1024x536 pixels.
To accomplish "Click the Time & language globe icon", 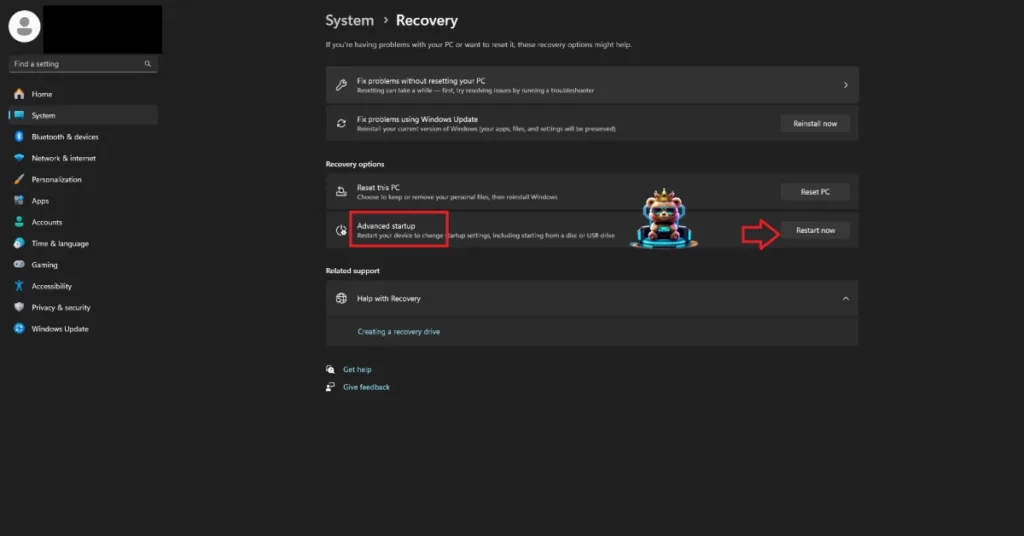I will click(x=19, y=243).
